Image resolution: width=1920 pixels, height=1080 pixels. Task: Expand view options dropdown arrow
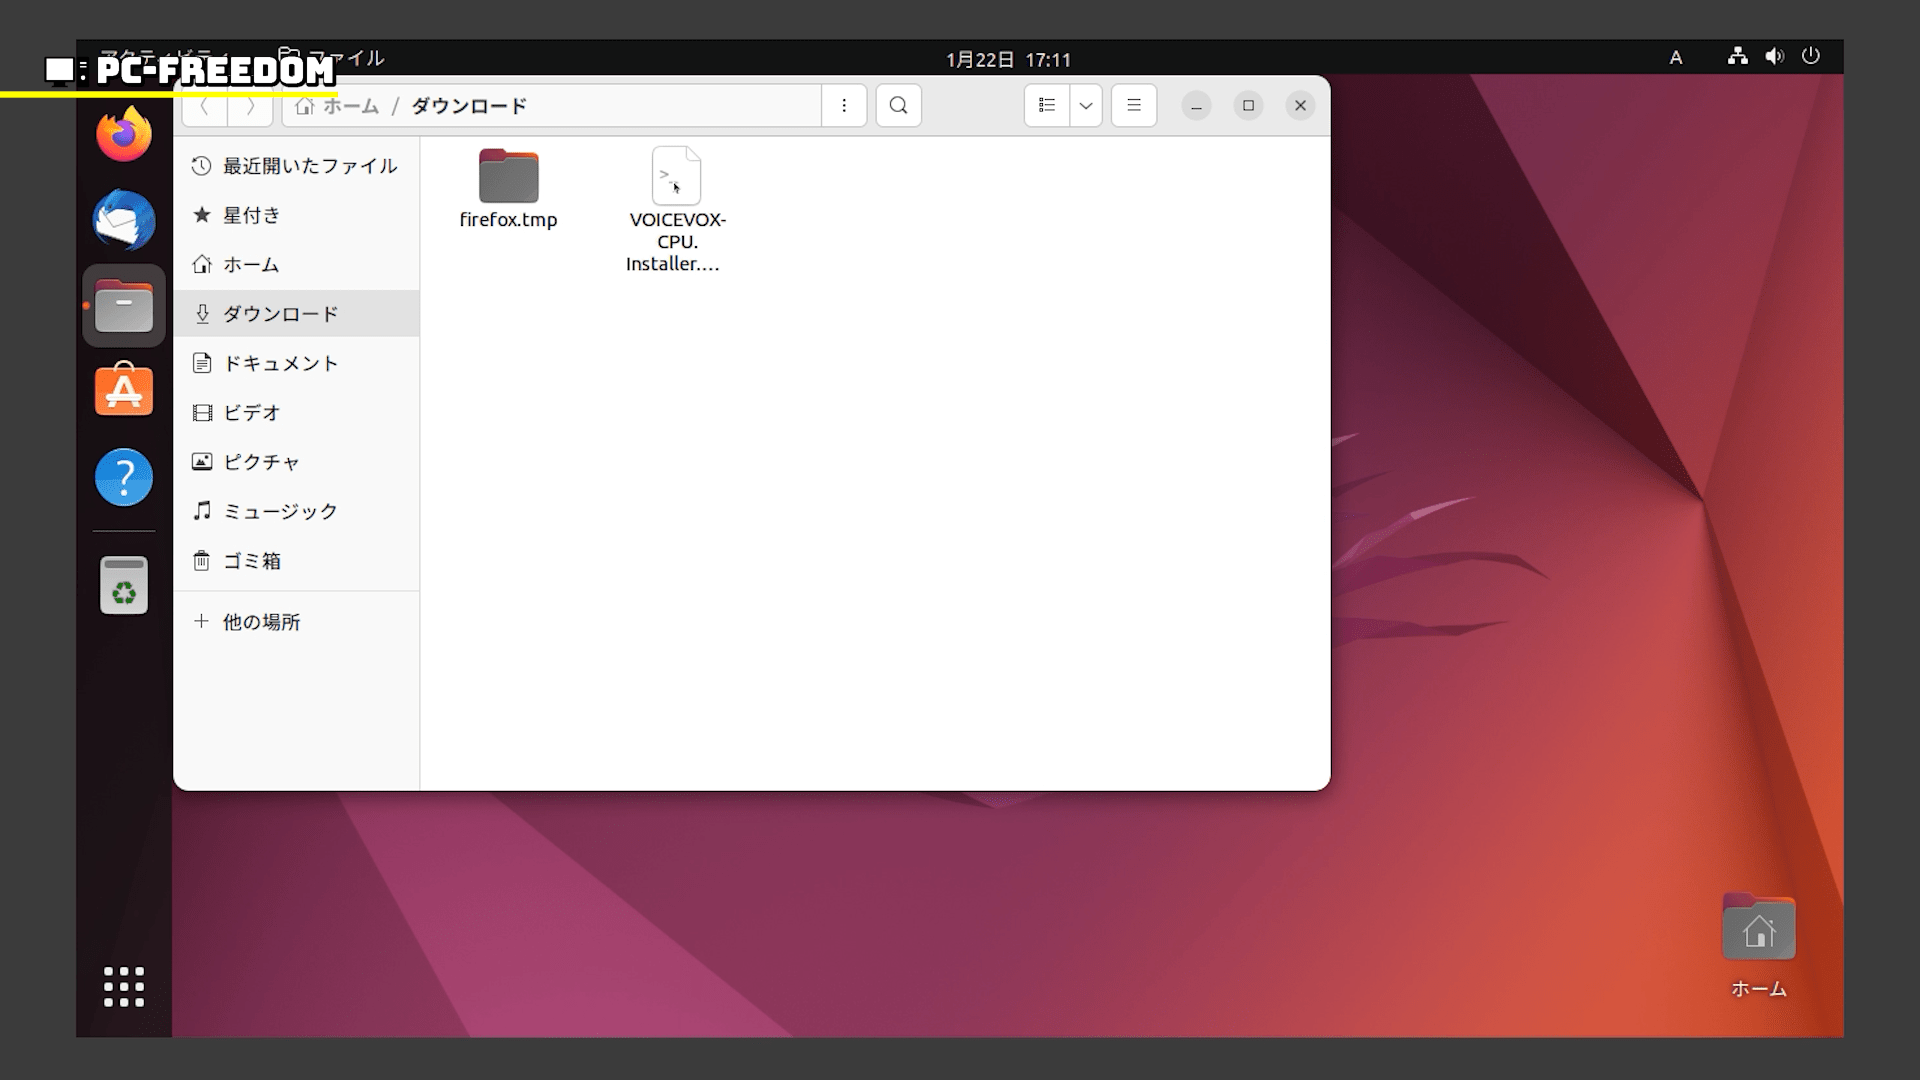pyautogui.click(x=1086, y=105)
